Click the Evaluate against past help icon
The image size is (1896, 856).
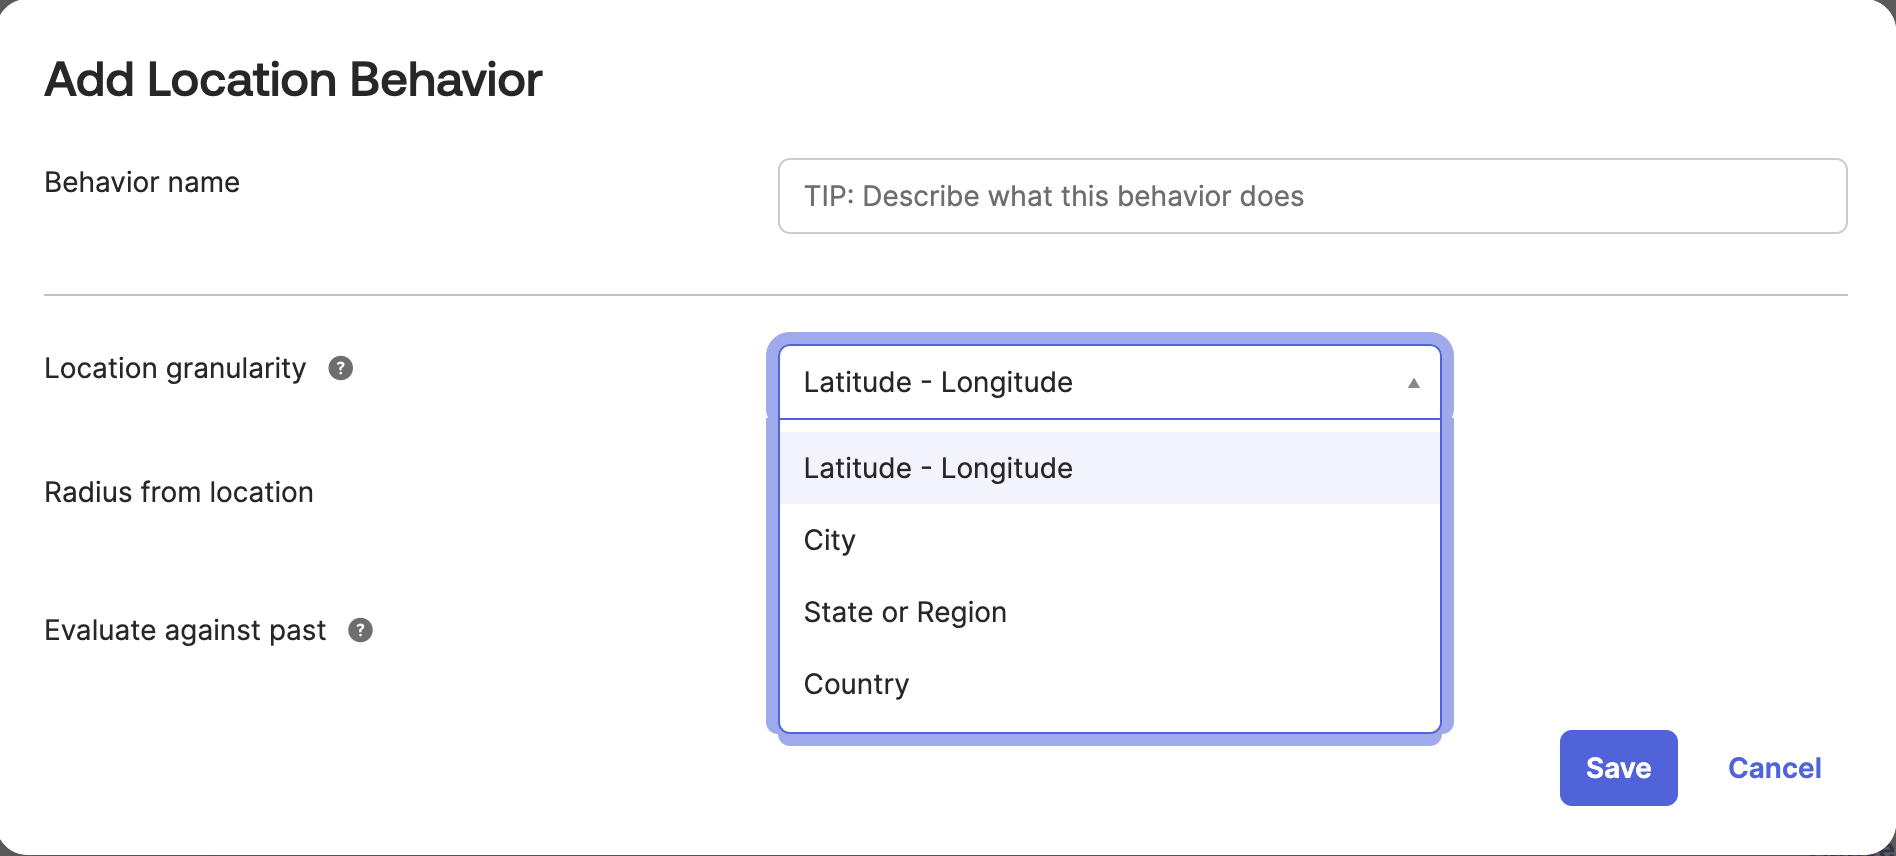[361, 630]
